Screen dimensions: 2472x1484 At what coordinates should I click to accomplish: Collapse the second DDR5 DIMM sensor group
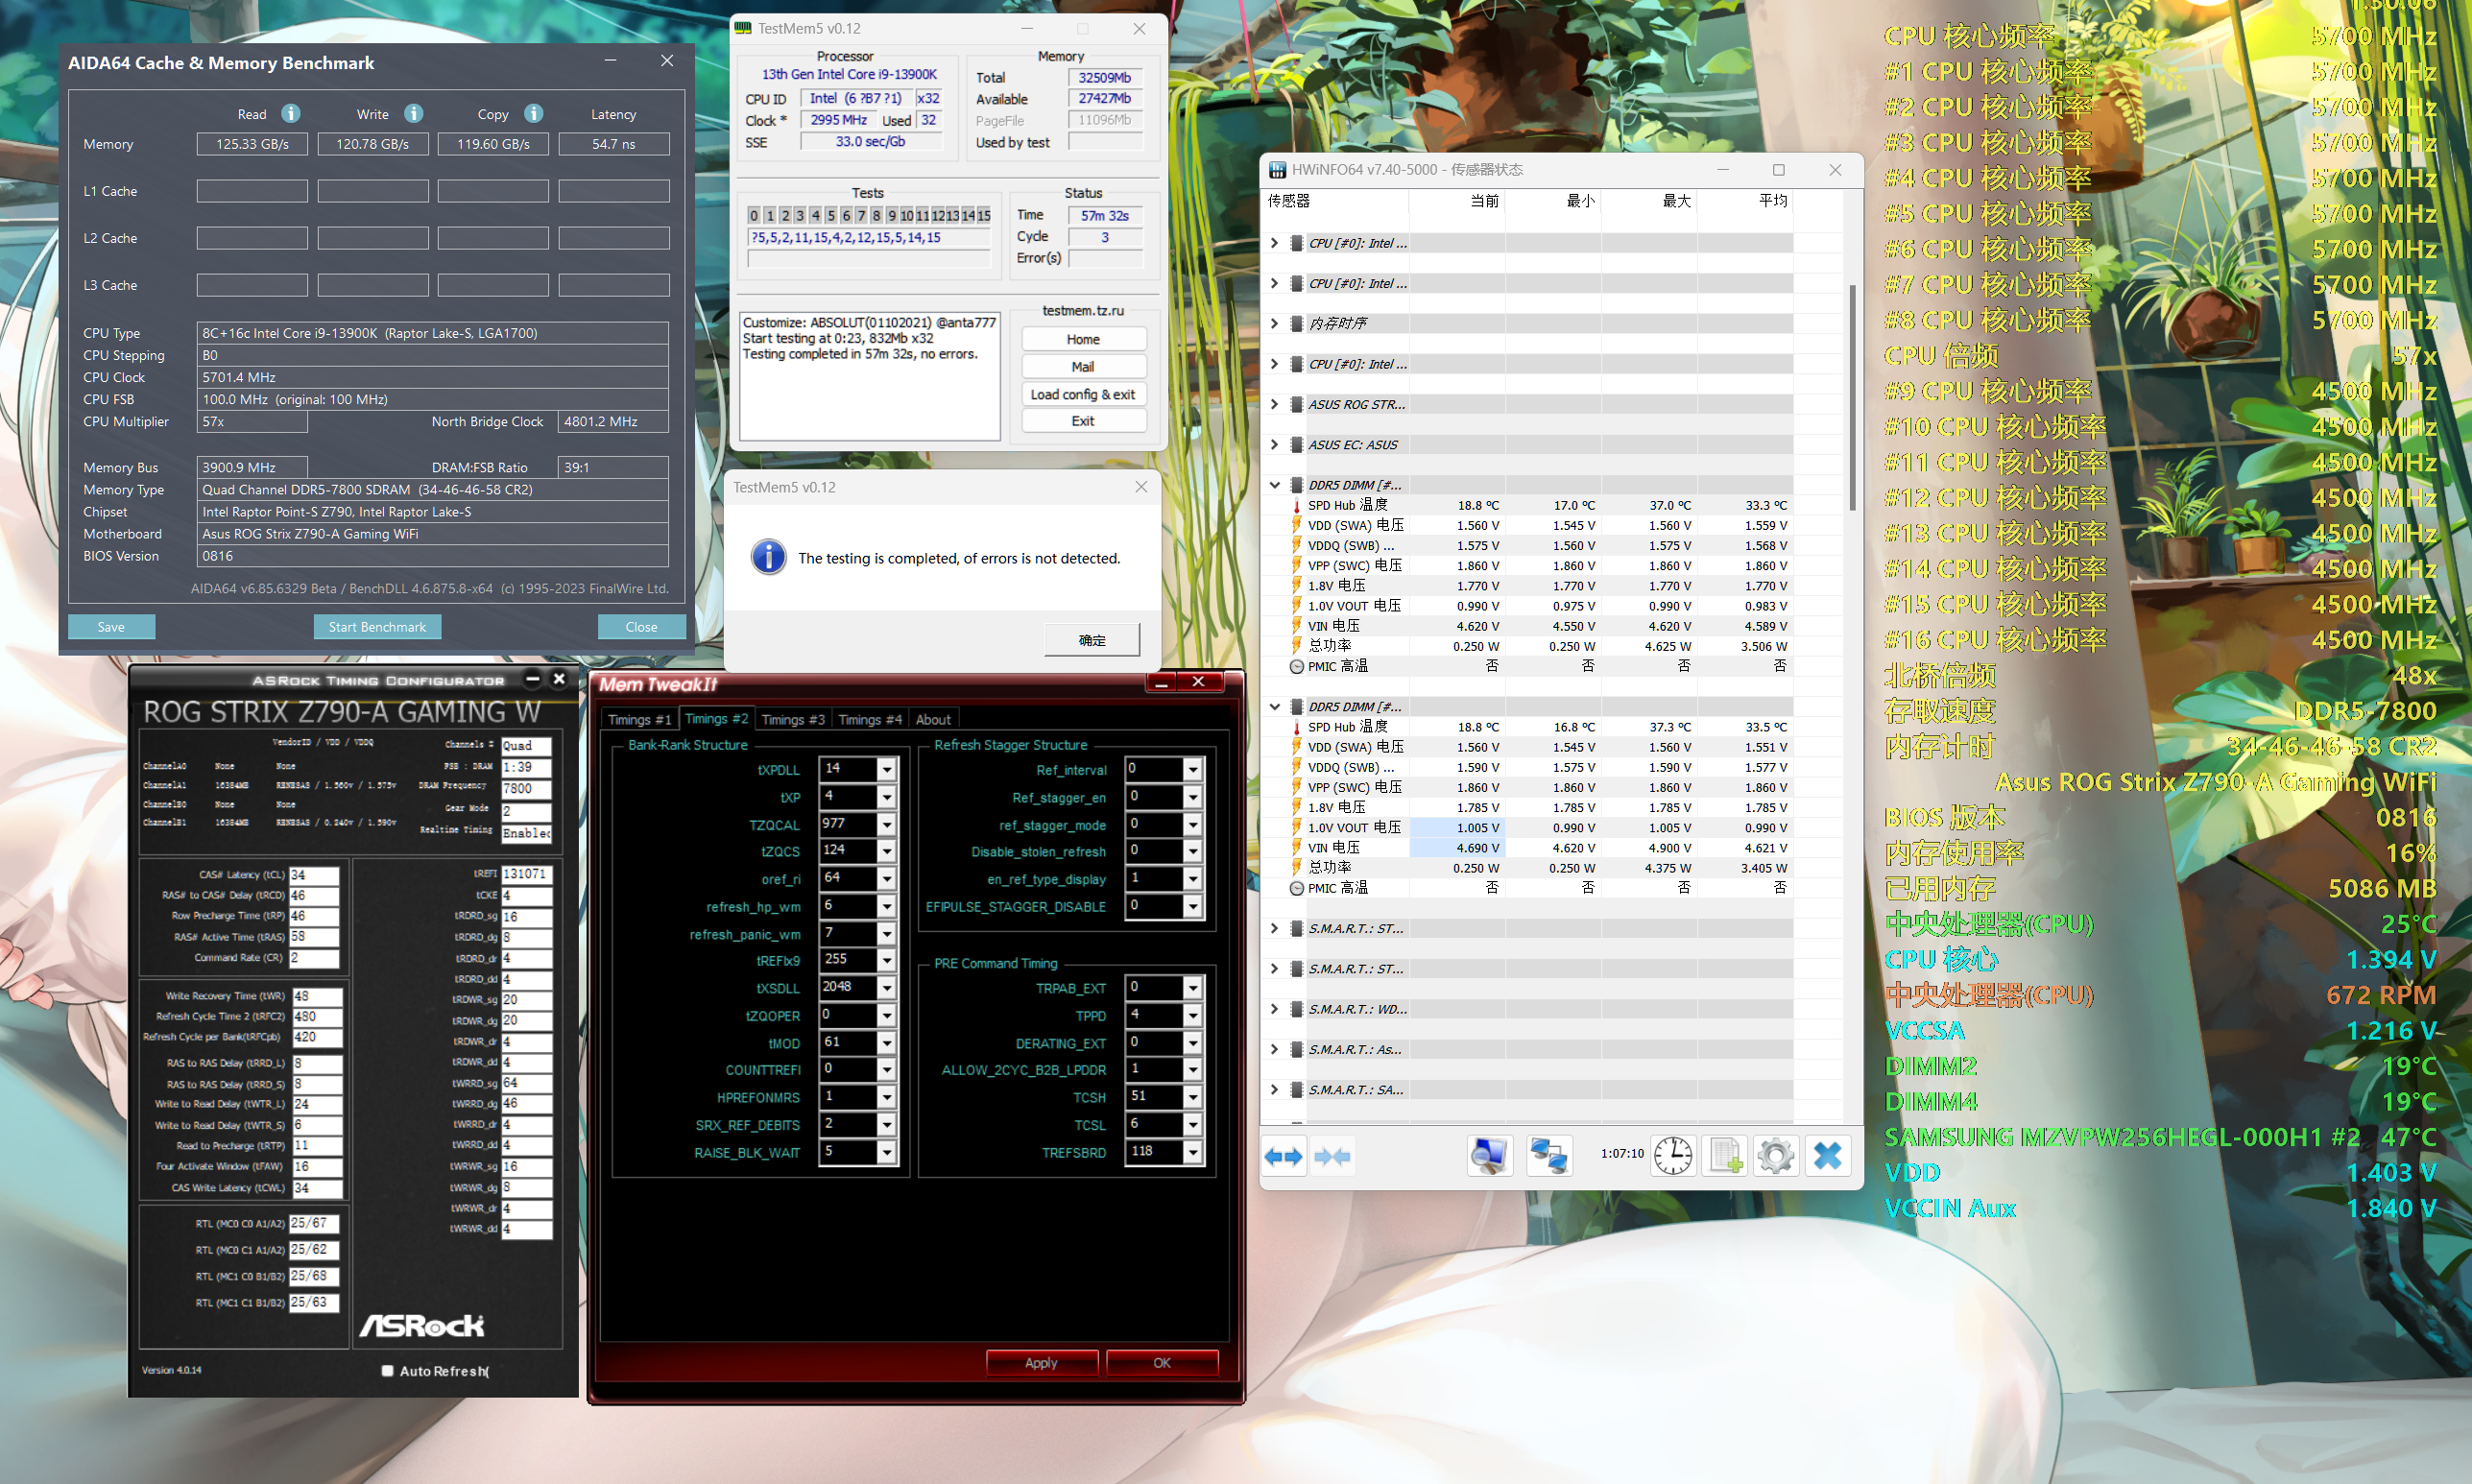click(x=1274, y=706)
